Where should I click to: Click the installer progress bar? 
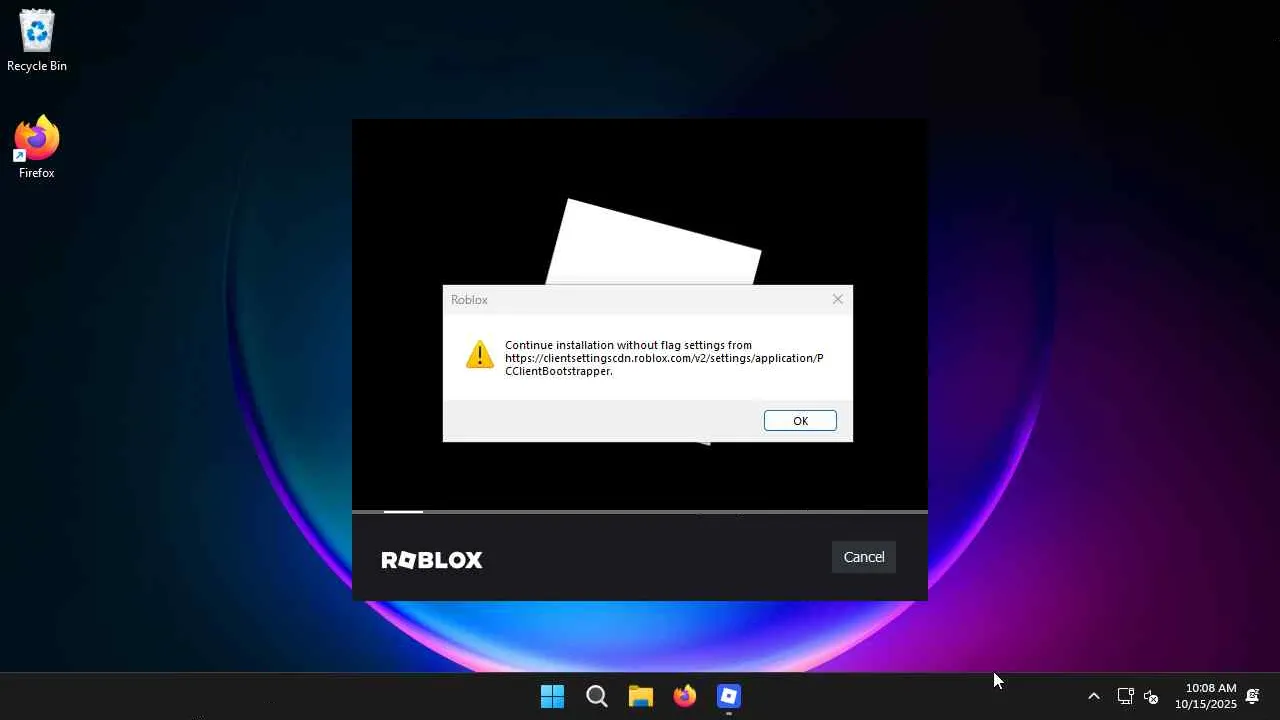pyautogui.click(x=640, y=512)
